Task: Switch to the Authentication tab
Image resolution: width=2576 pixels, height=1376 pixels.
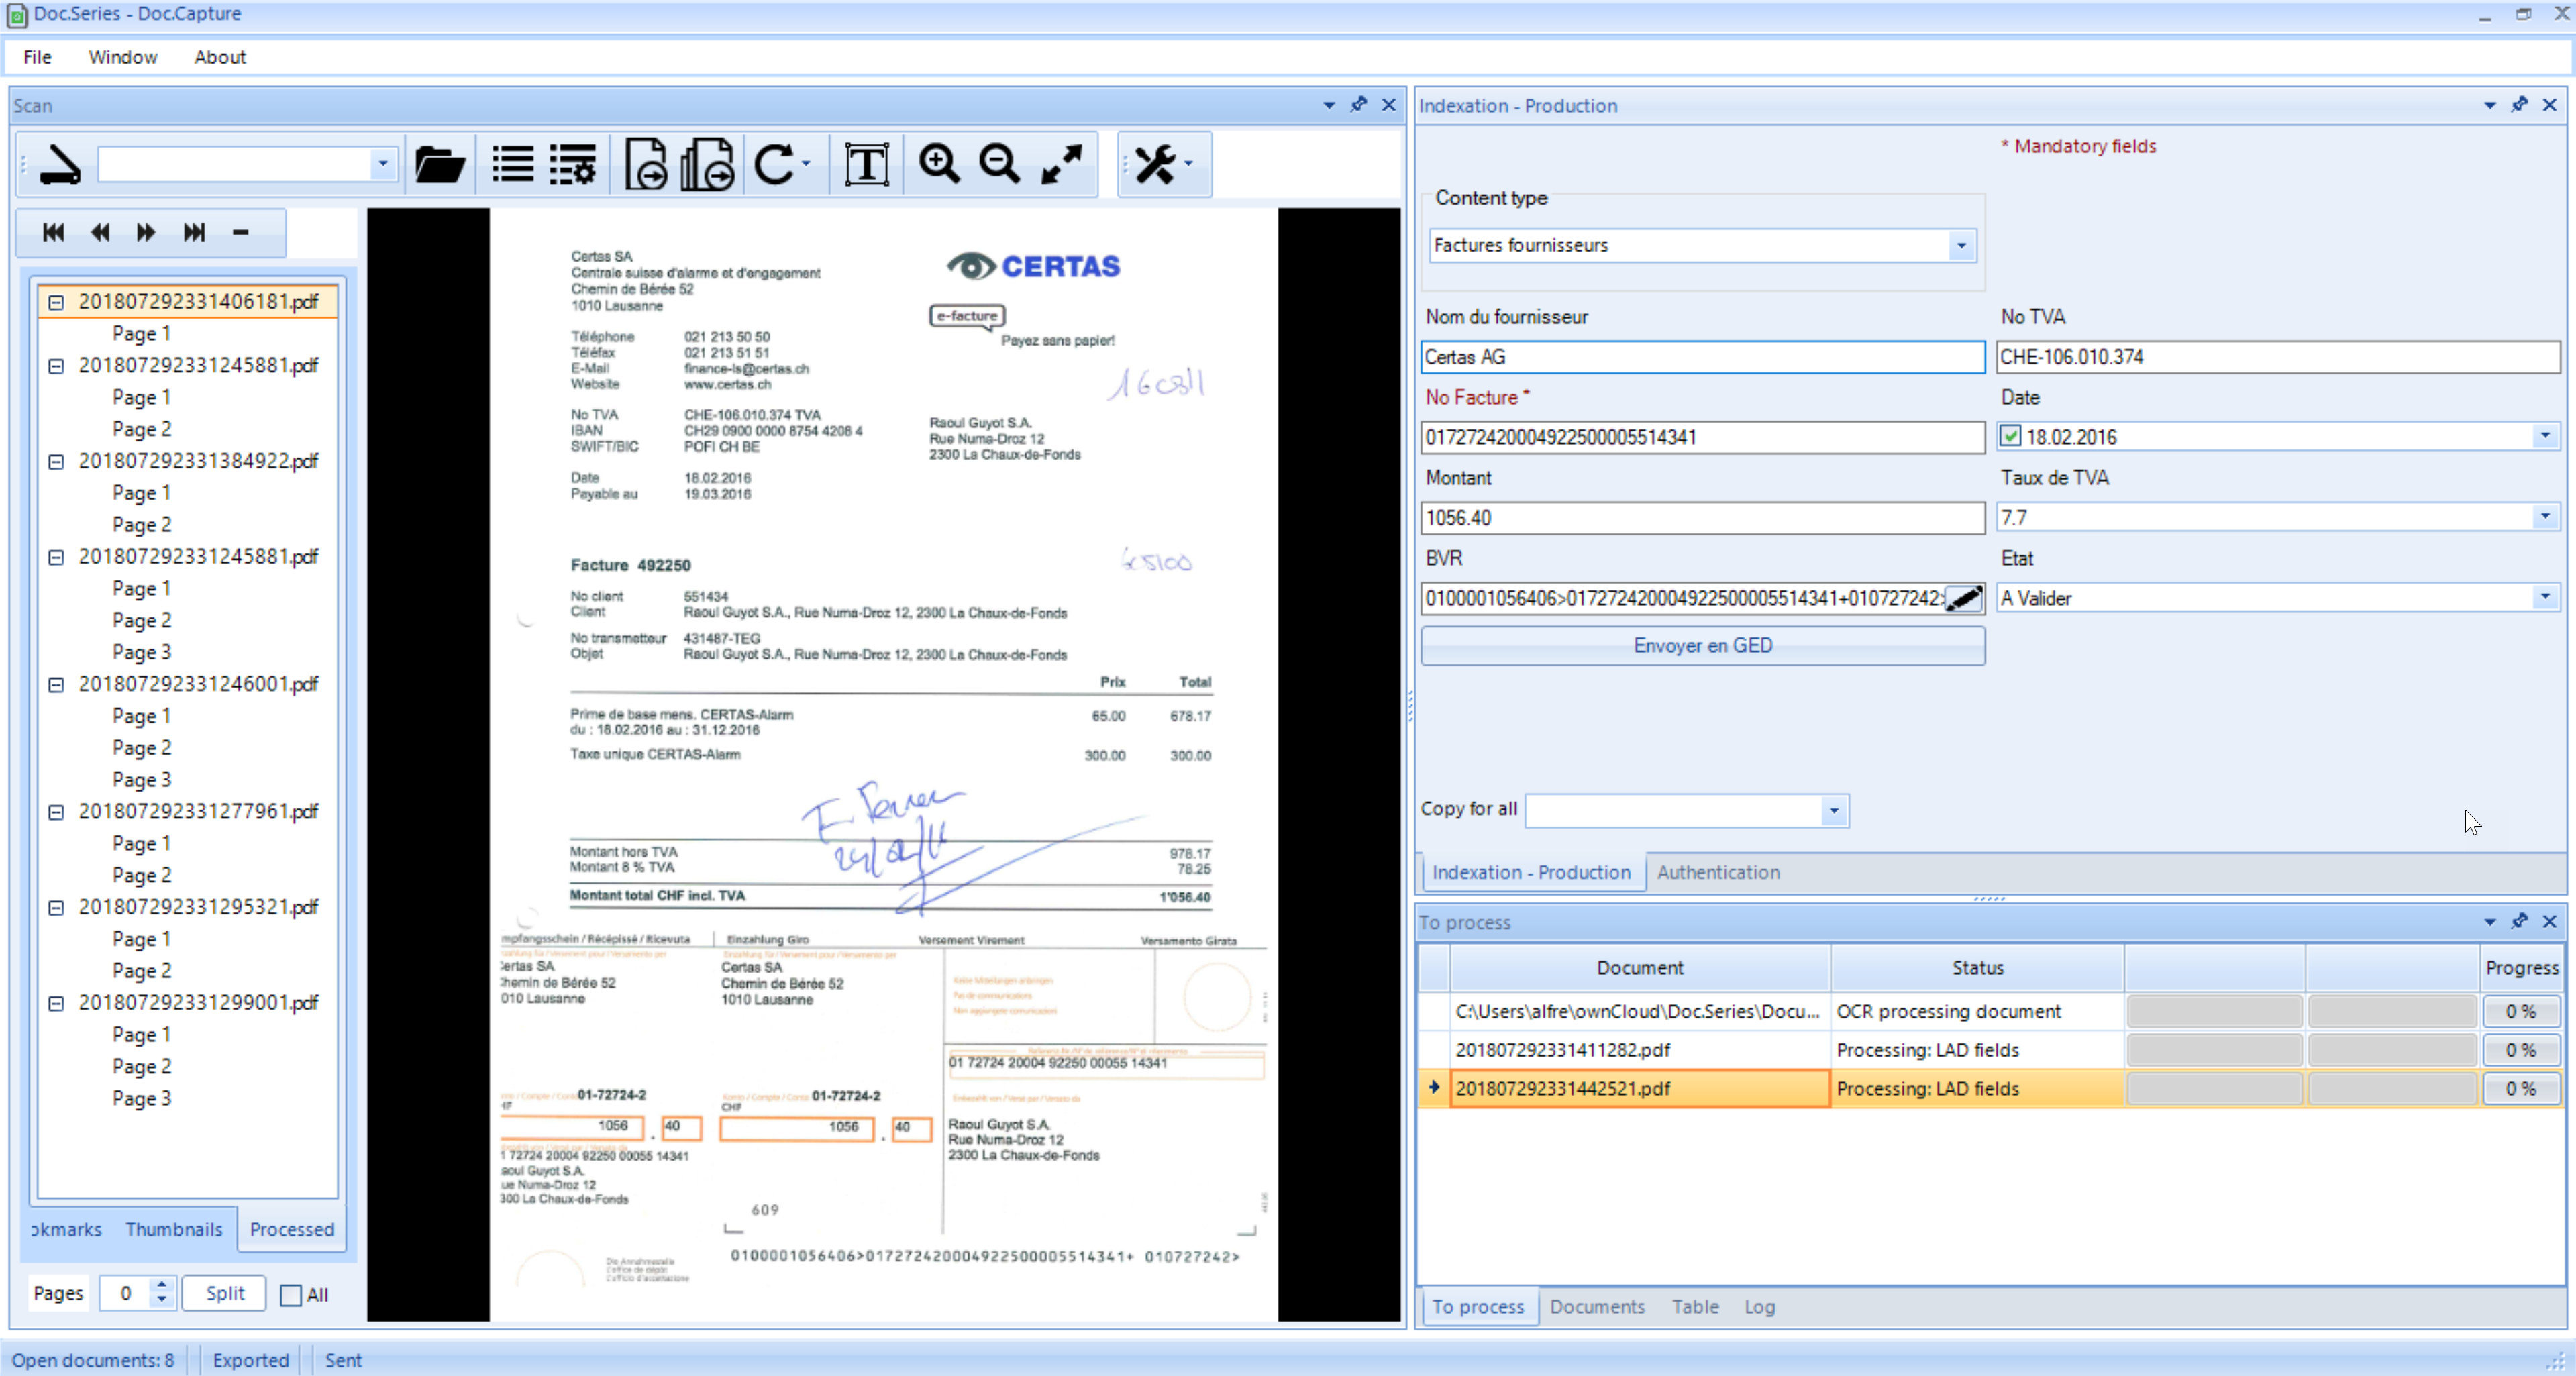Action: coord(1718,872)
